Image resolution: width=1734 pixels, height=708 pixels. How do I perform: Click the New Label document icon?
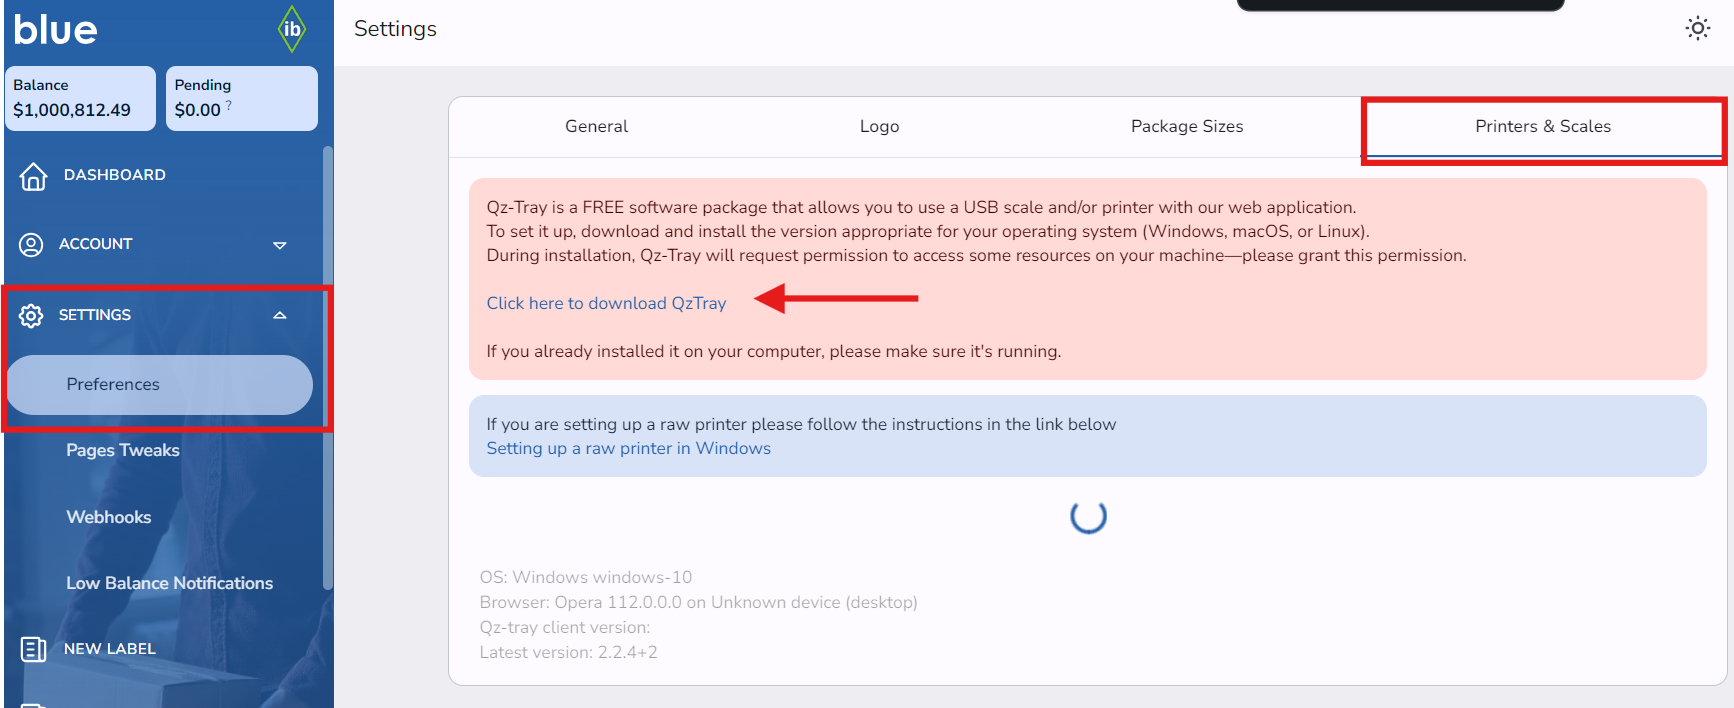pos(33,650)
